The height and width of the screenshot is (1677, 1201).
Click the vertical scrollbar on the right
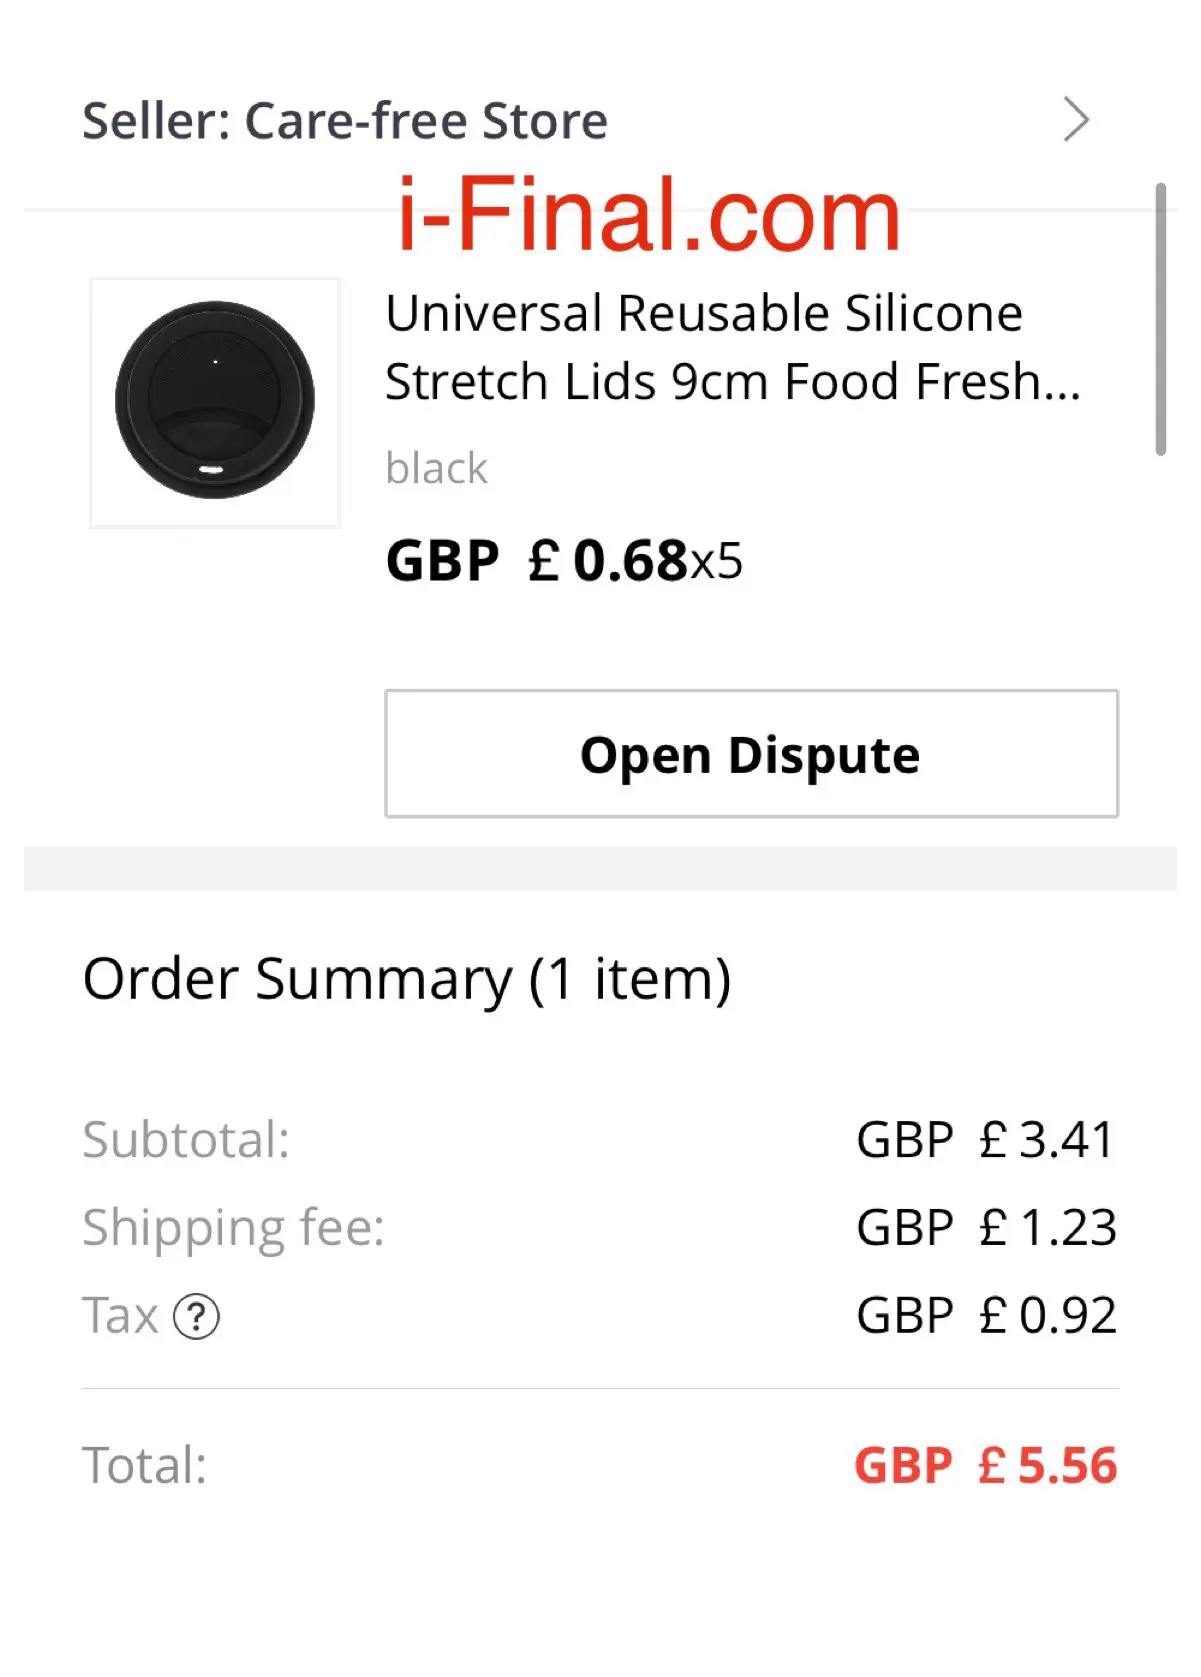(1160, 319)
